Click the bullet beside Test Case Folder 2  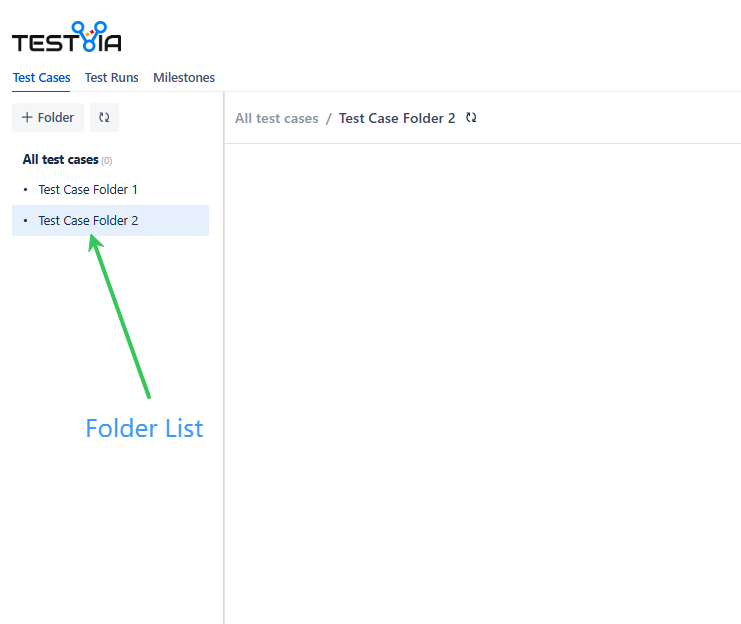click(26, 221)
